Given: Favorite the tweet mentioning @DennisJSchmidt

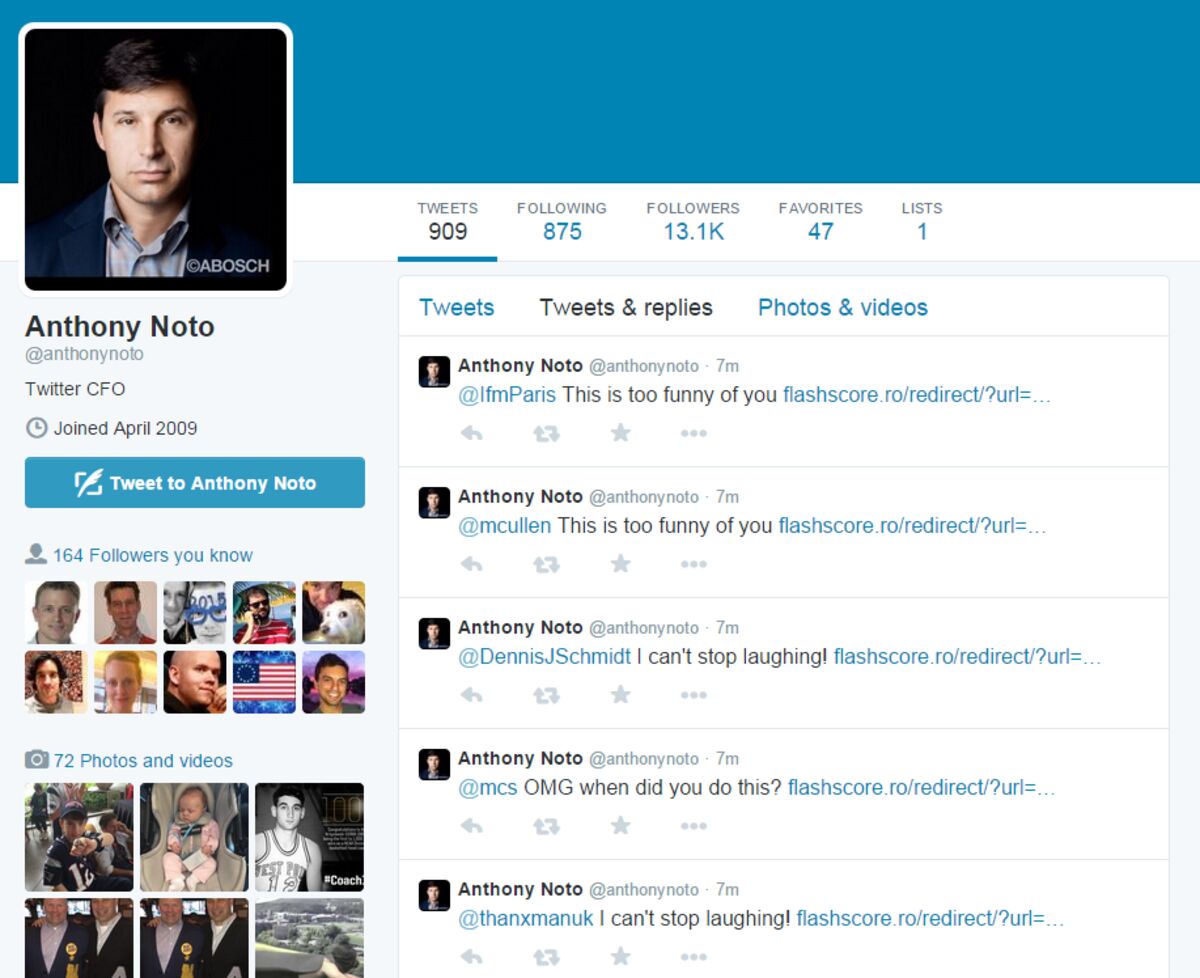Looking at the screenshot, I should [x=620, y=695].
